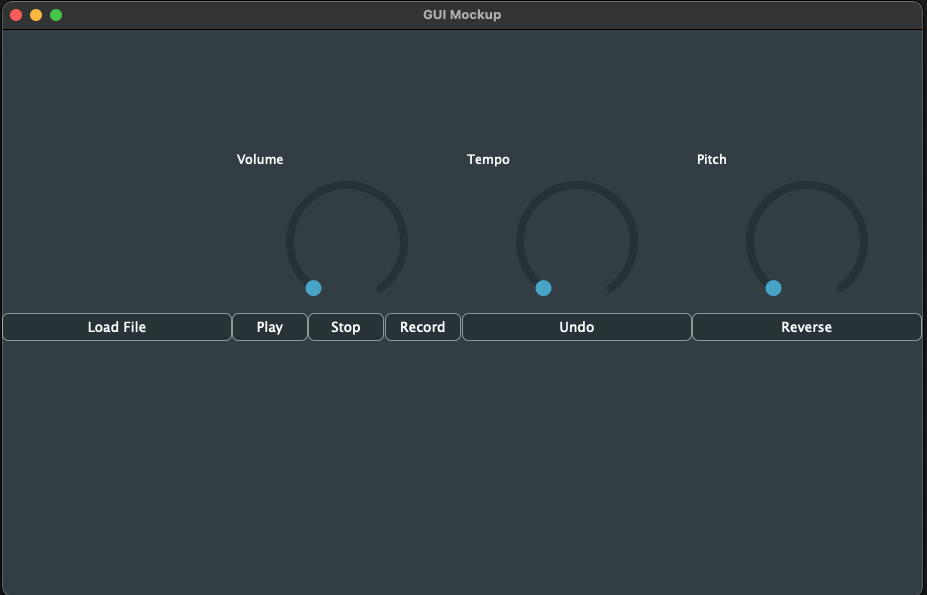Viewport: 927px width, 595px height.
Task: Close the window with the red button
Action: [x=16, y=15]
